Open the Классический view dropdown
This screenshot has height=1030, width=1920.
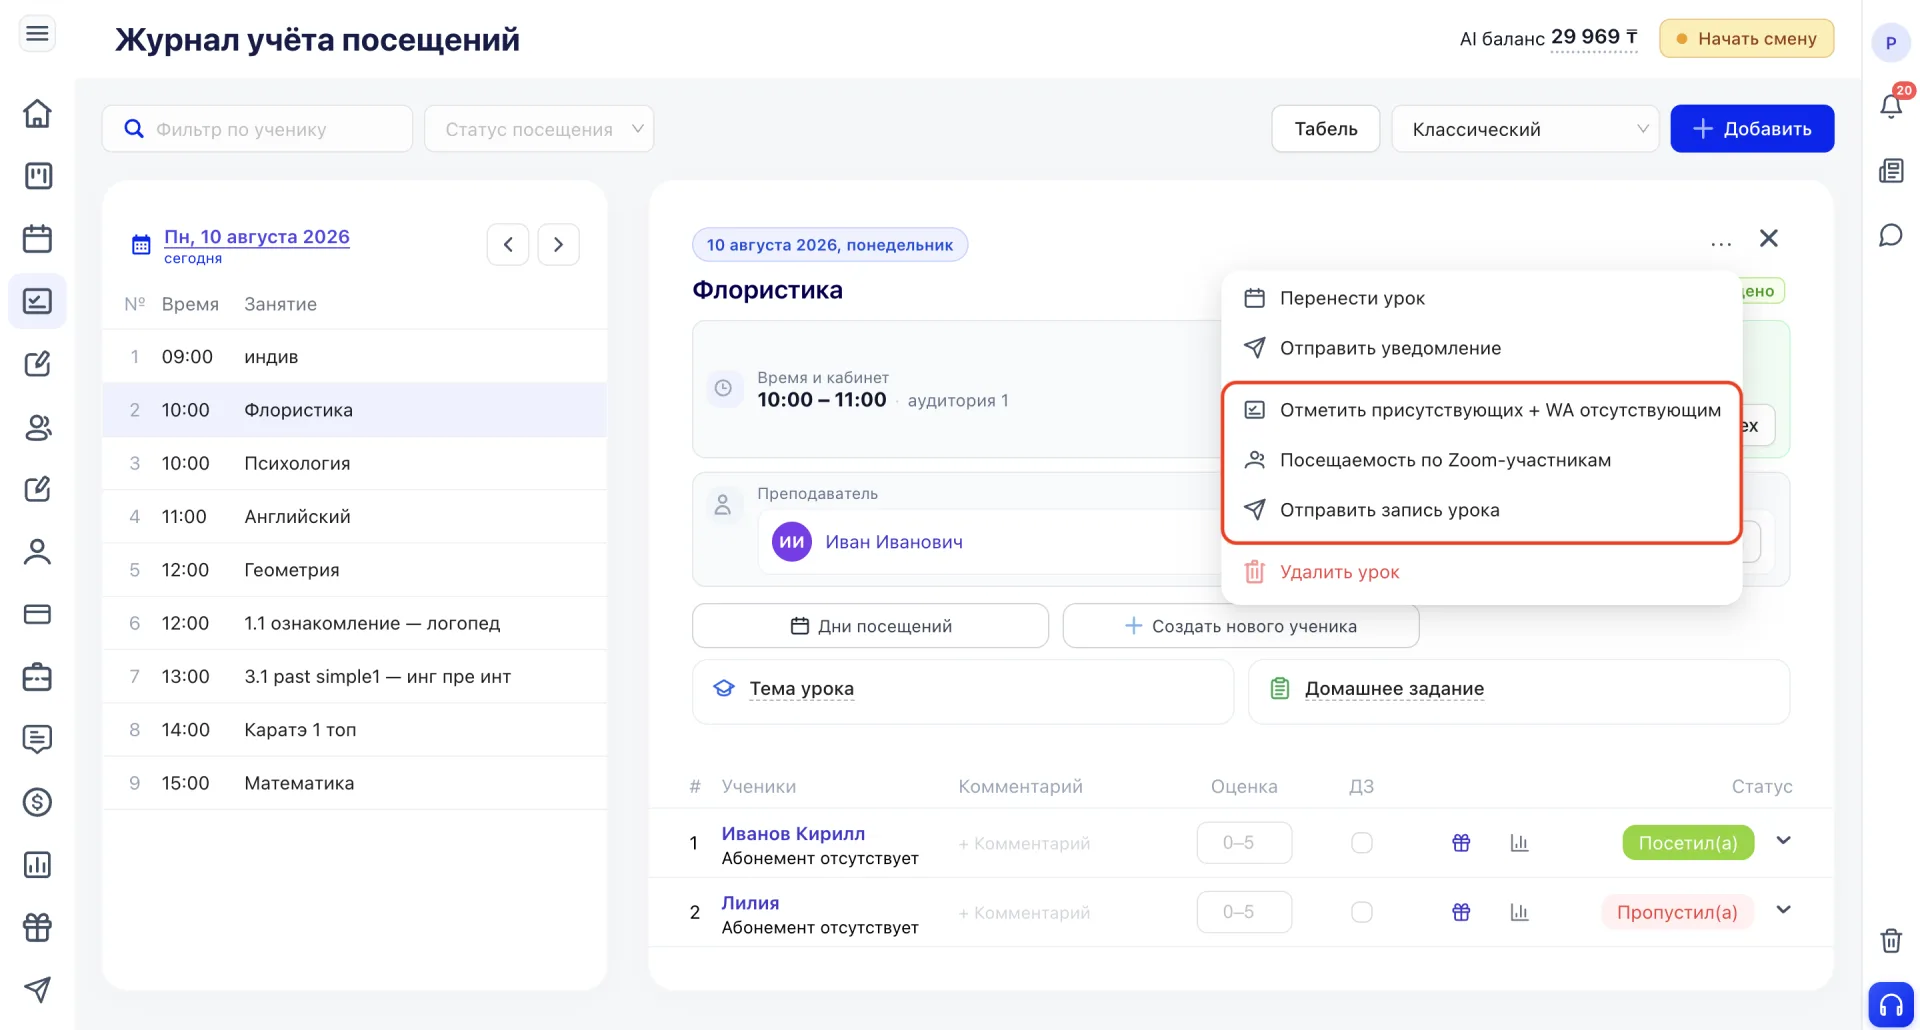pos(1525,129)
